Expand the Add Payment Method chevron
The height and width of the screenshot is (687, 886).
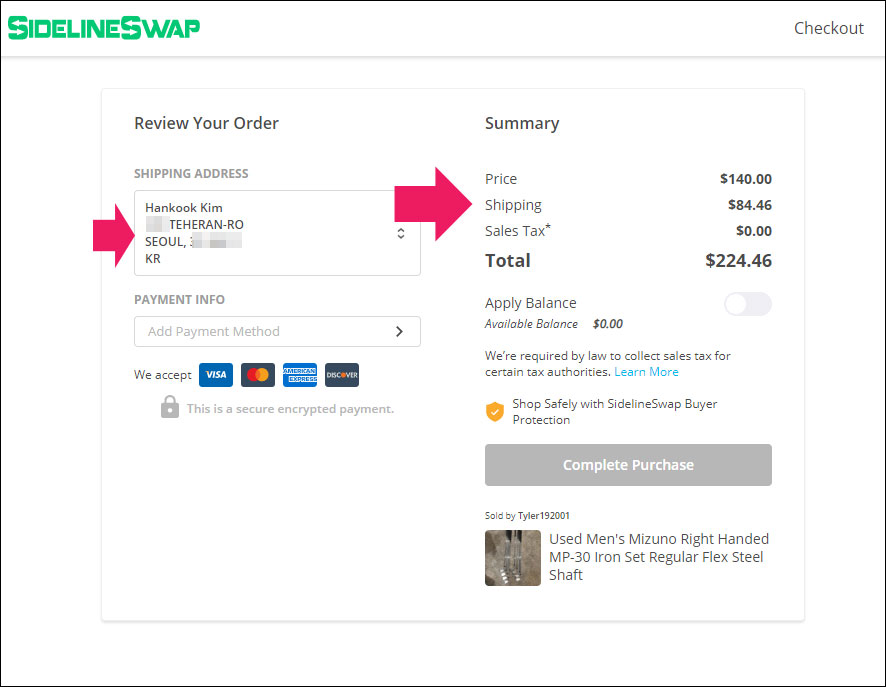399,332
